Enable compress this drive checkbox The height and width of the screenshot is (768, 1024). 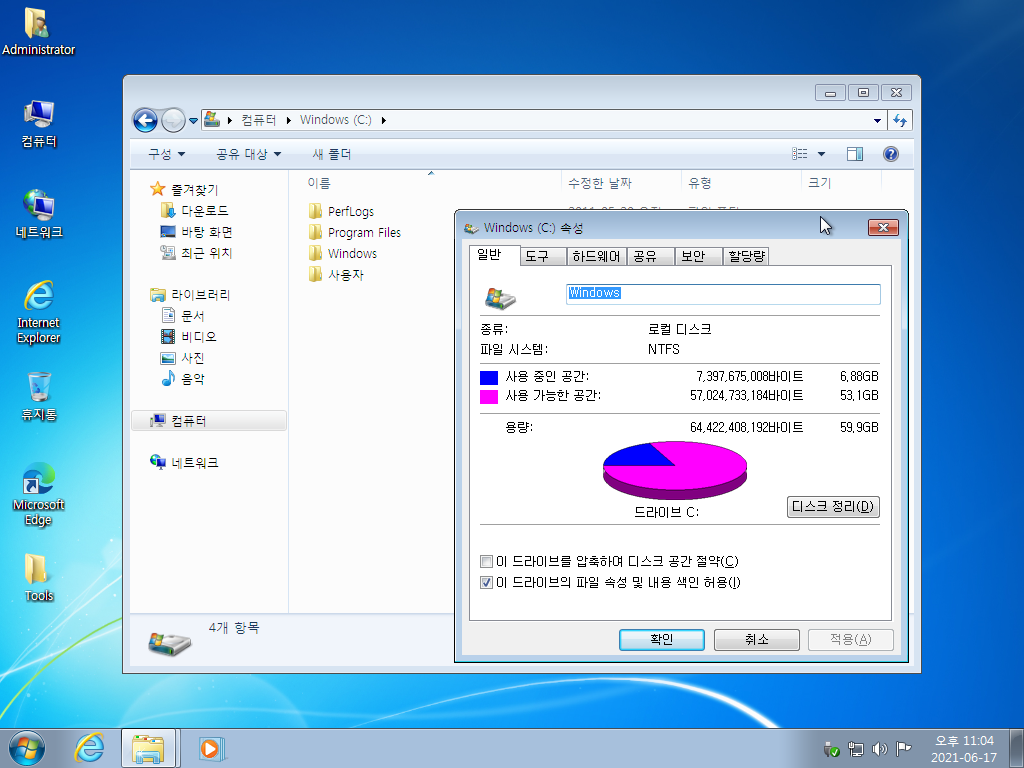(486, 562)
